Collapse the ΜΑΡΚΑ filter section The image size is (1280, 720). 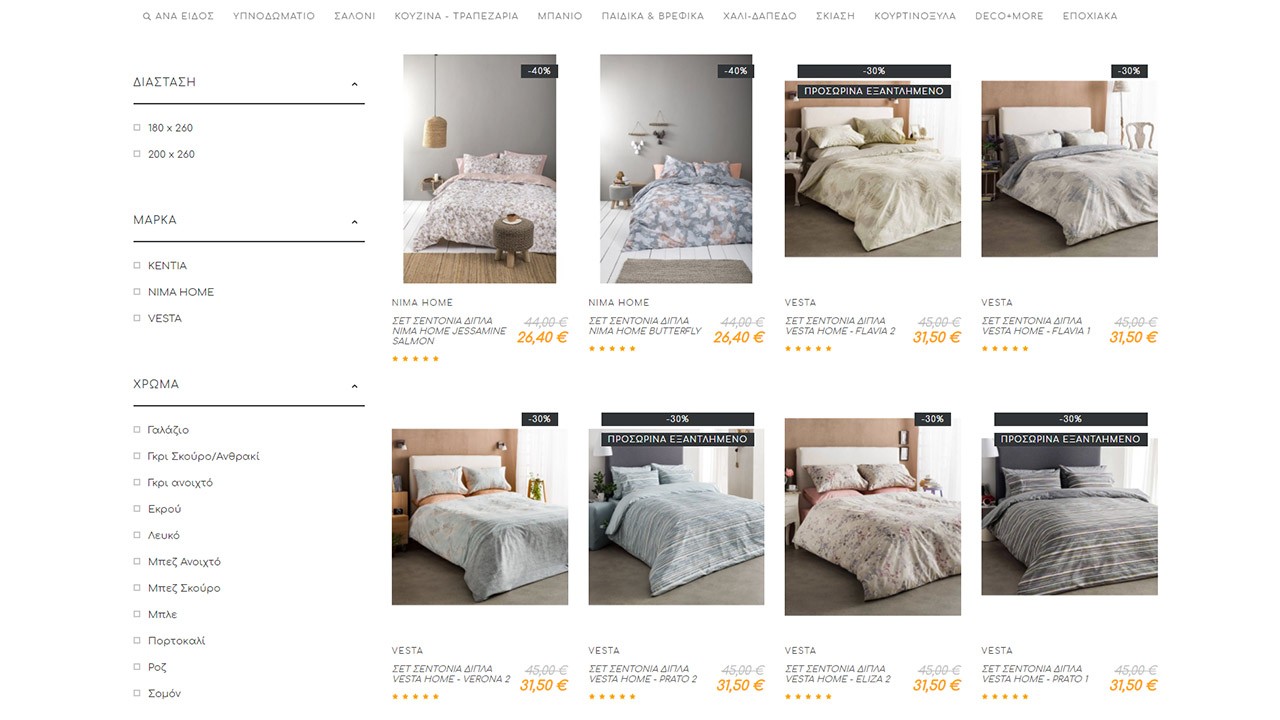click(x=354, y=222)
